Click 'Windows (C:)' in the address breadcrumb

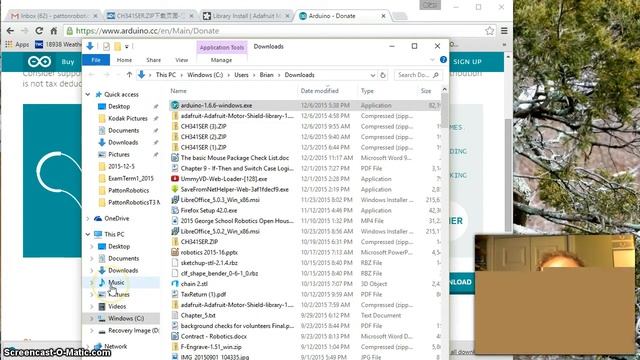pos(205,75)
